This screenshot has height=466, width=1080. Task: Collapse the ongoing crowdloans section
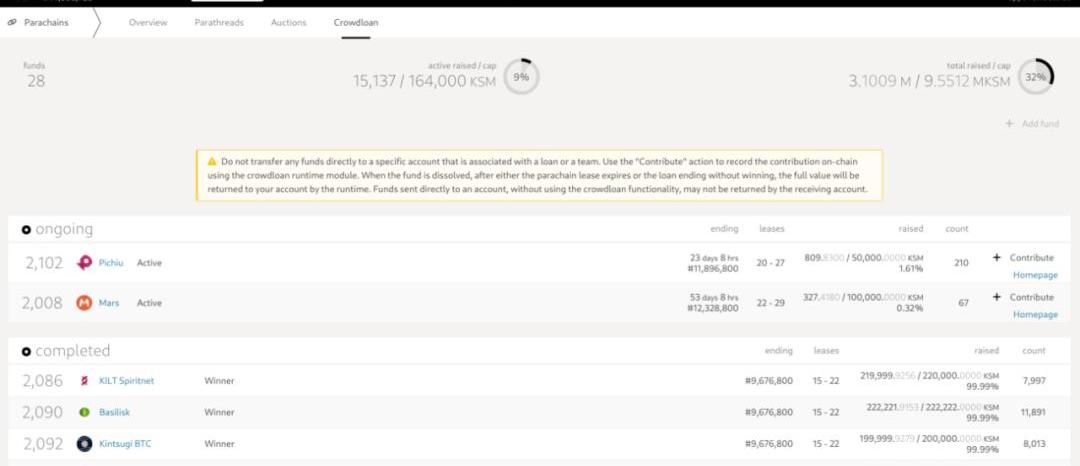pos(27,230)
